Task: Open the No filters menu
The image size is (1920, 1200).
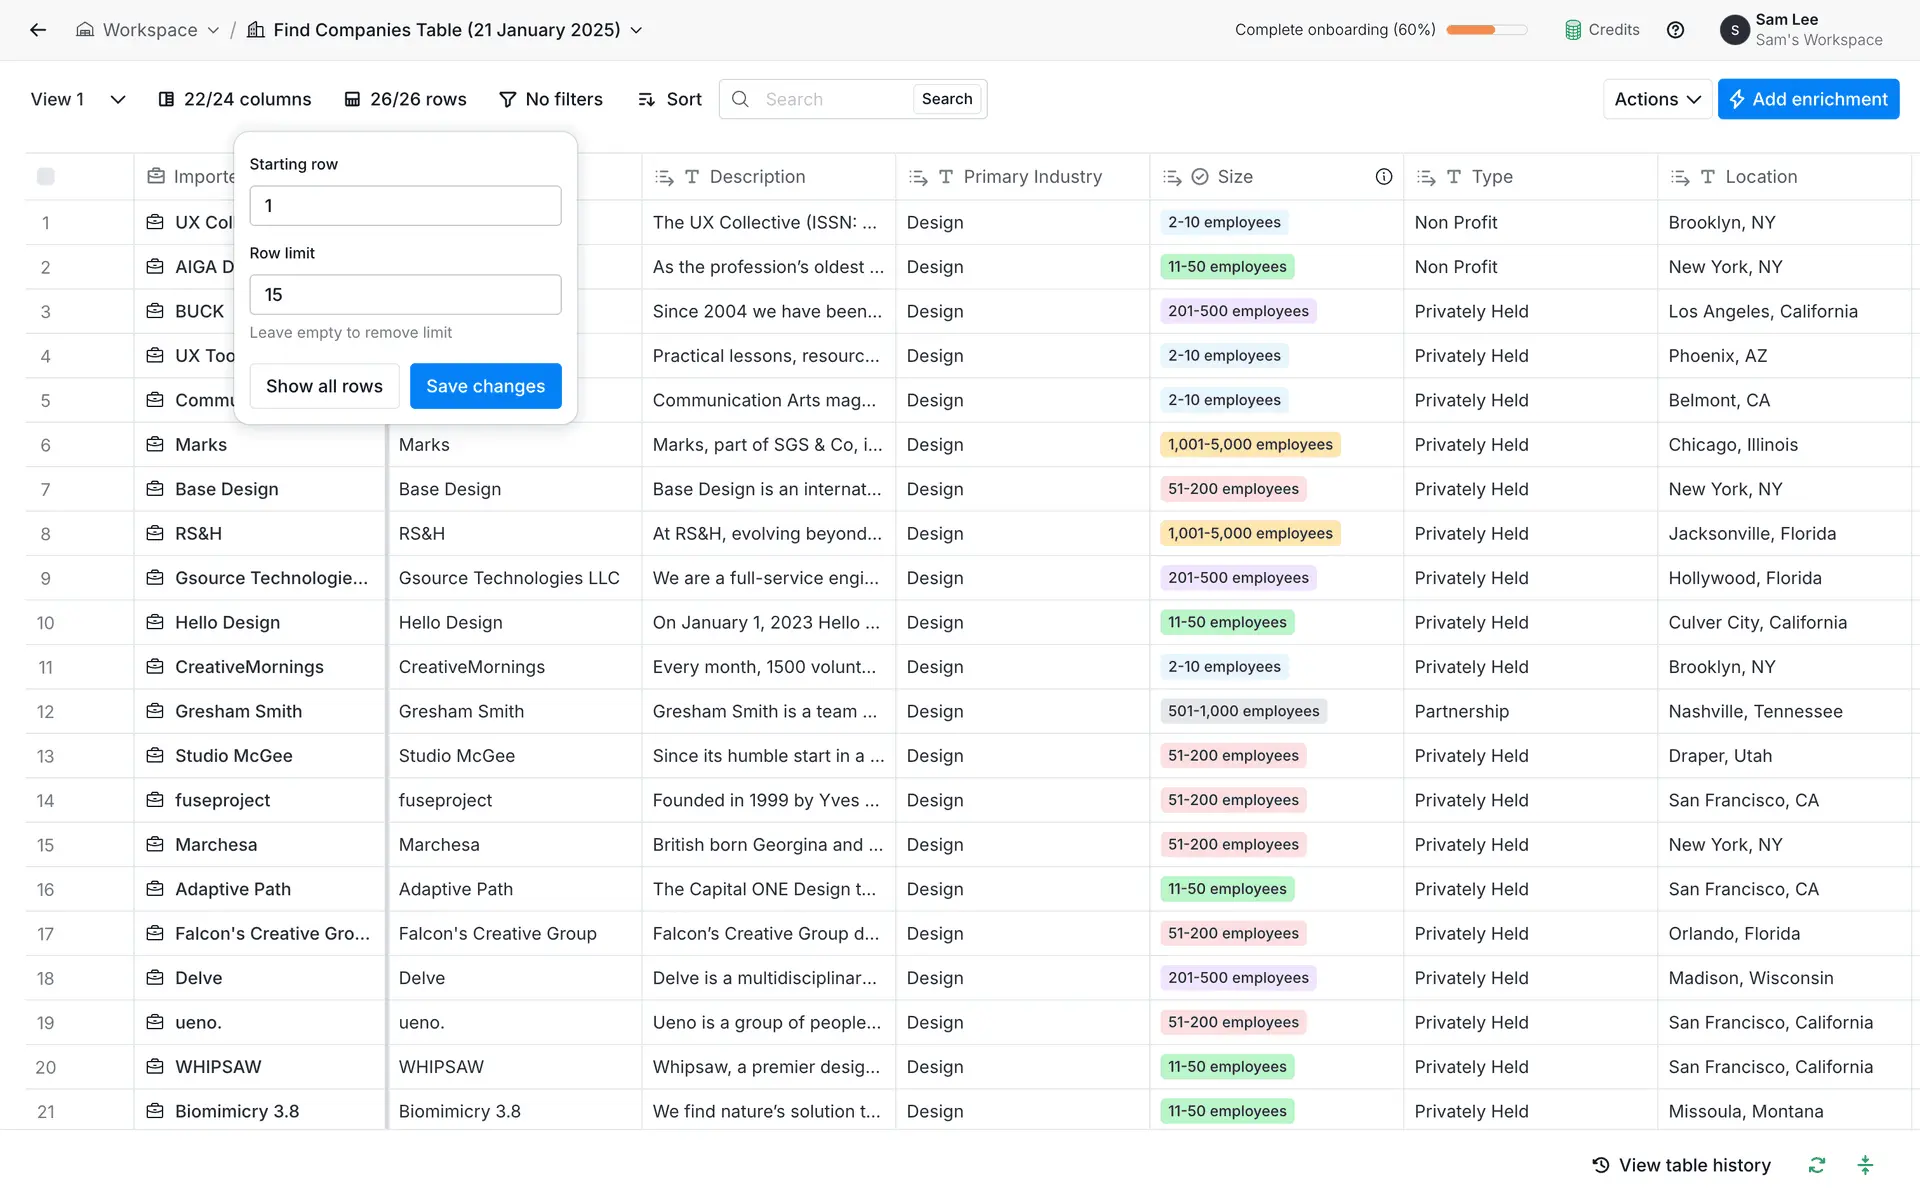Action: pos(551,99)
